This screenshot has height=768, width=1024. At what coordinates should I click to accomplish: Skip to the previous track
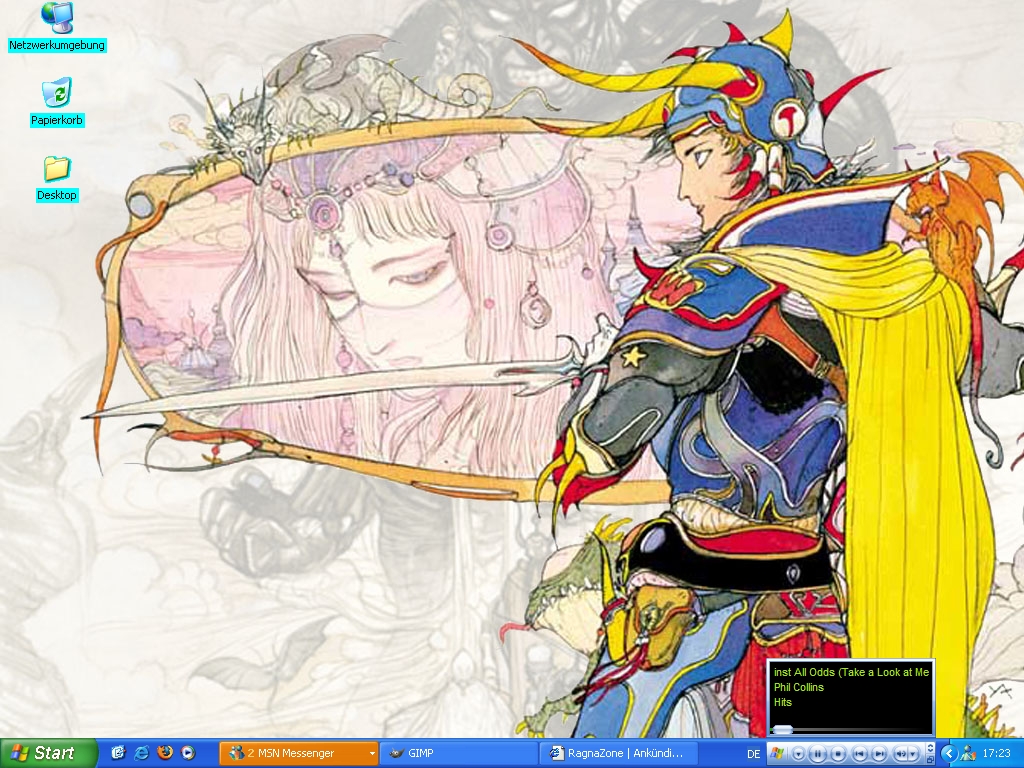coord(859,753)
